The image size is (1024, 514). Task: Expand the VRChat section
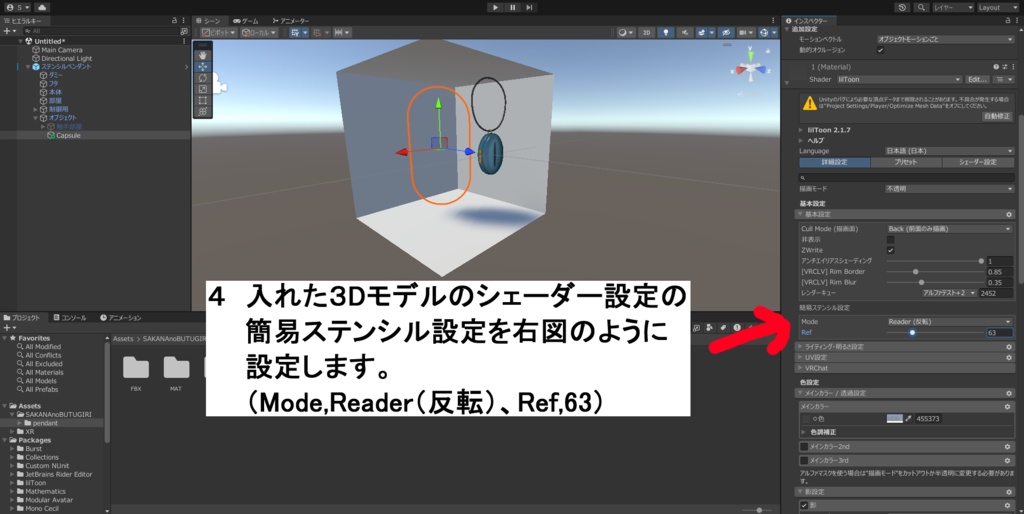pyautogui.click(x=904, y=368)
